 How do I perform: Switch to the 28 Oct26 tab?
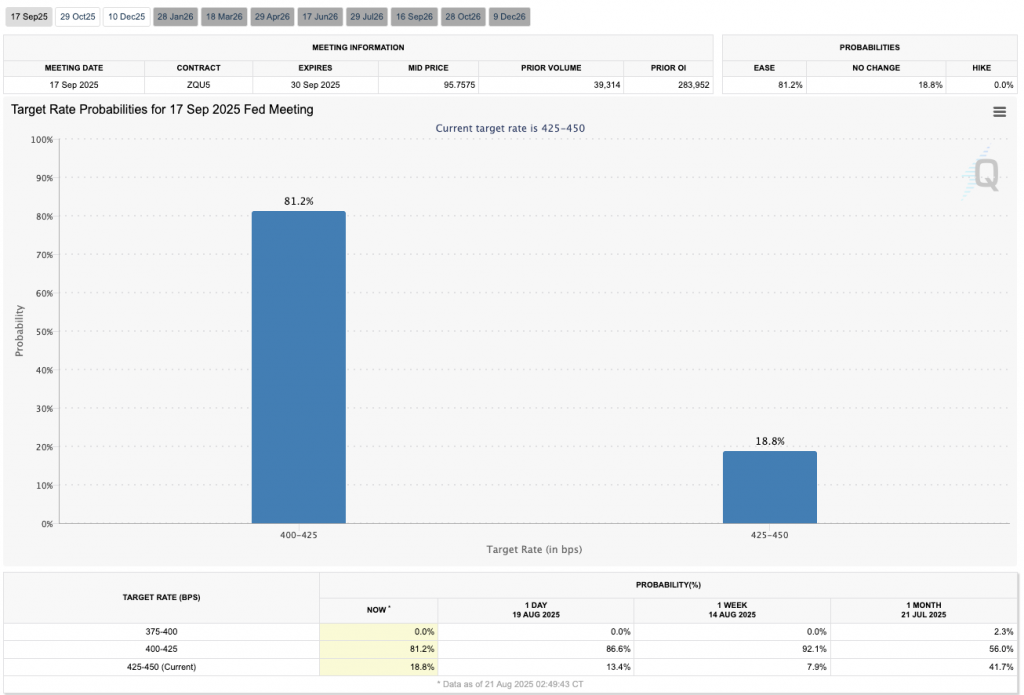coord(463,16)
